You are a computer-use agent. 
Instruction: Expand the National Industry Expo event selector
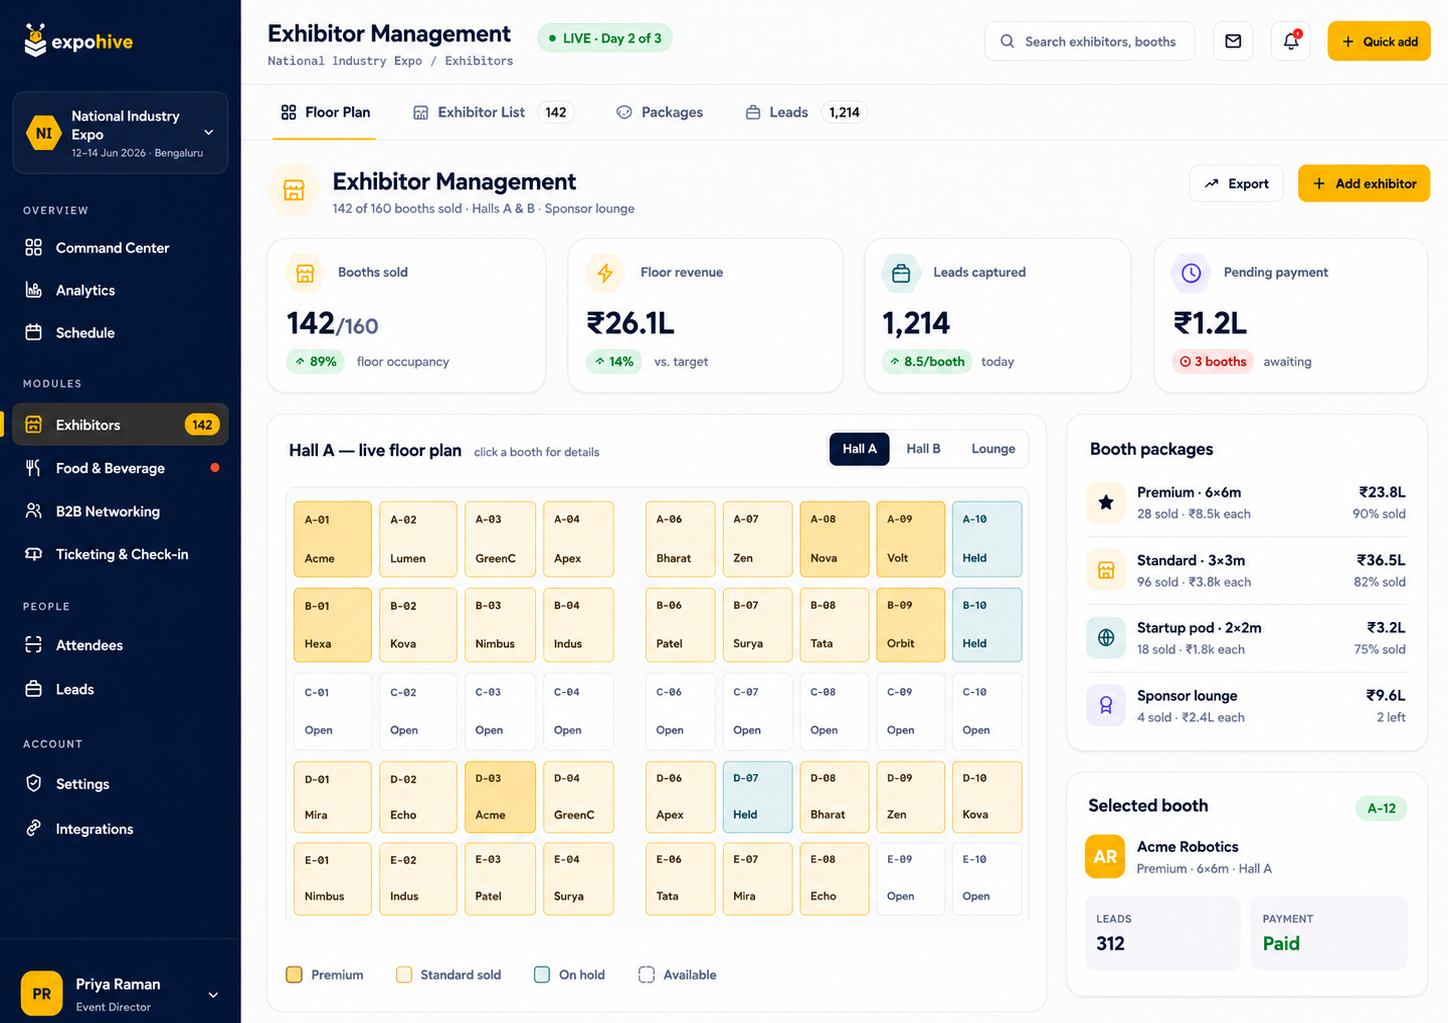[x=120, y=133]
